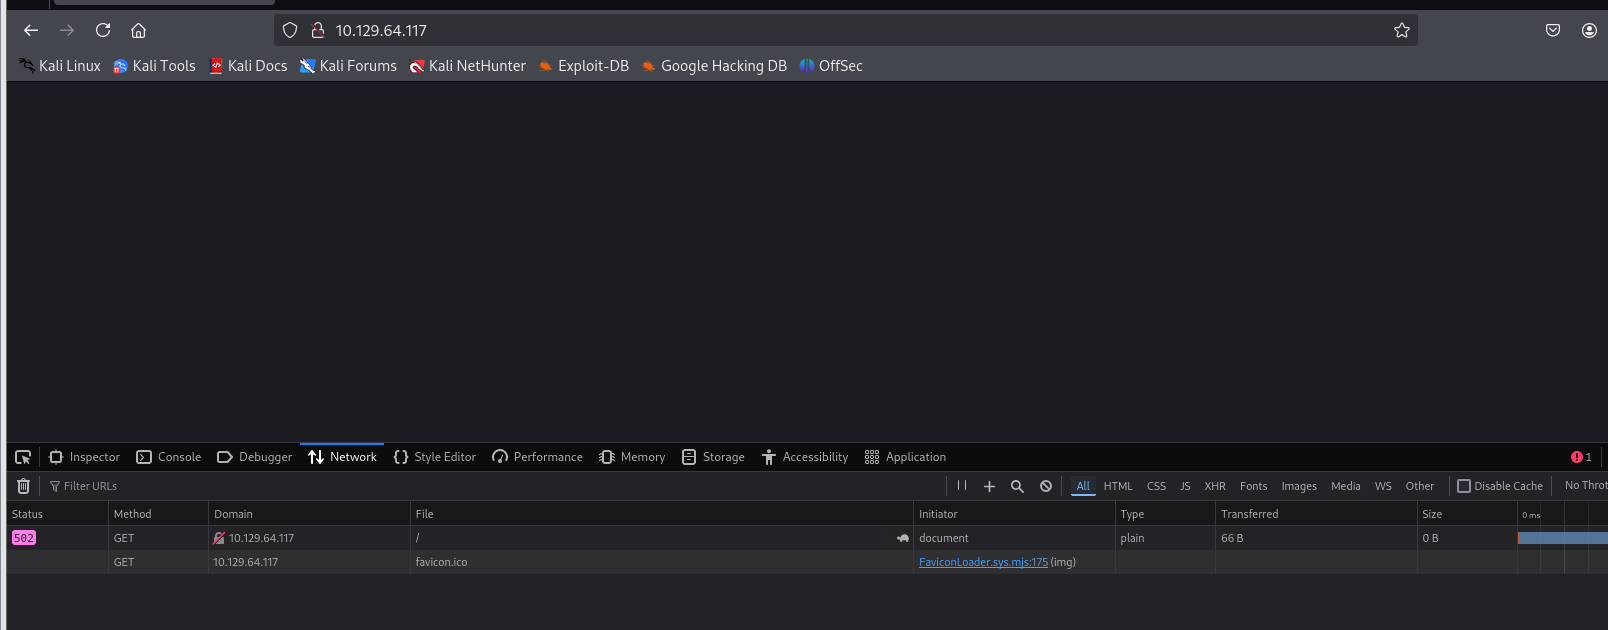Switch to the Console tab
The width and height of the screenshot is (1608, 630).
(x=169, y=457)
